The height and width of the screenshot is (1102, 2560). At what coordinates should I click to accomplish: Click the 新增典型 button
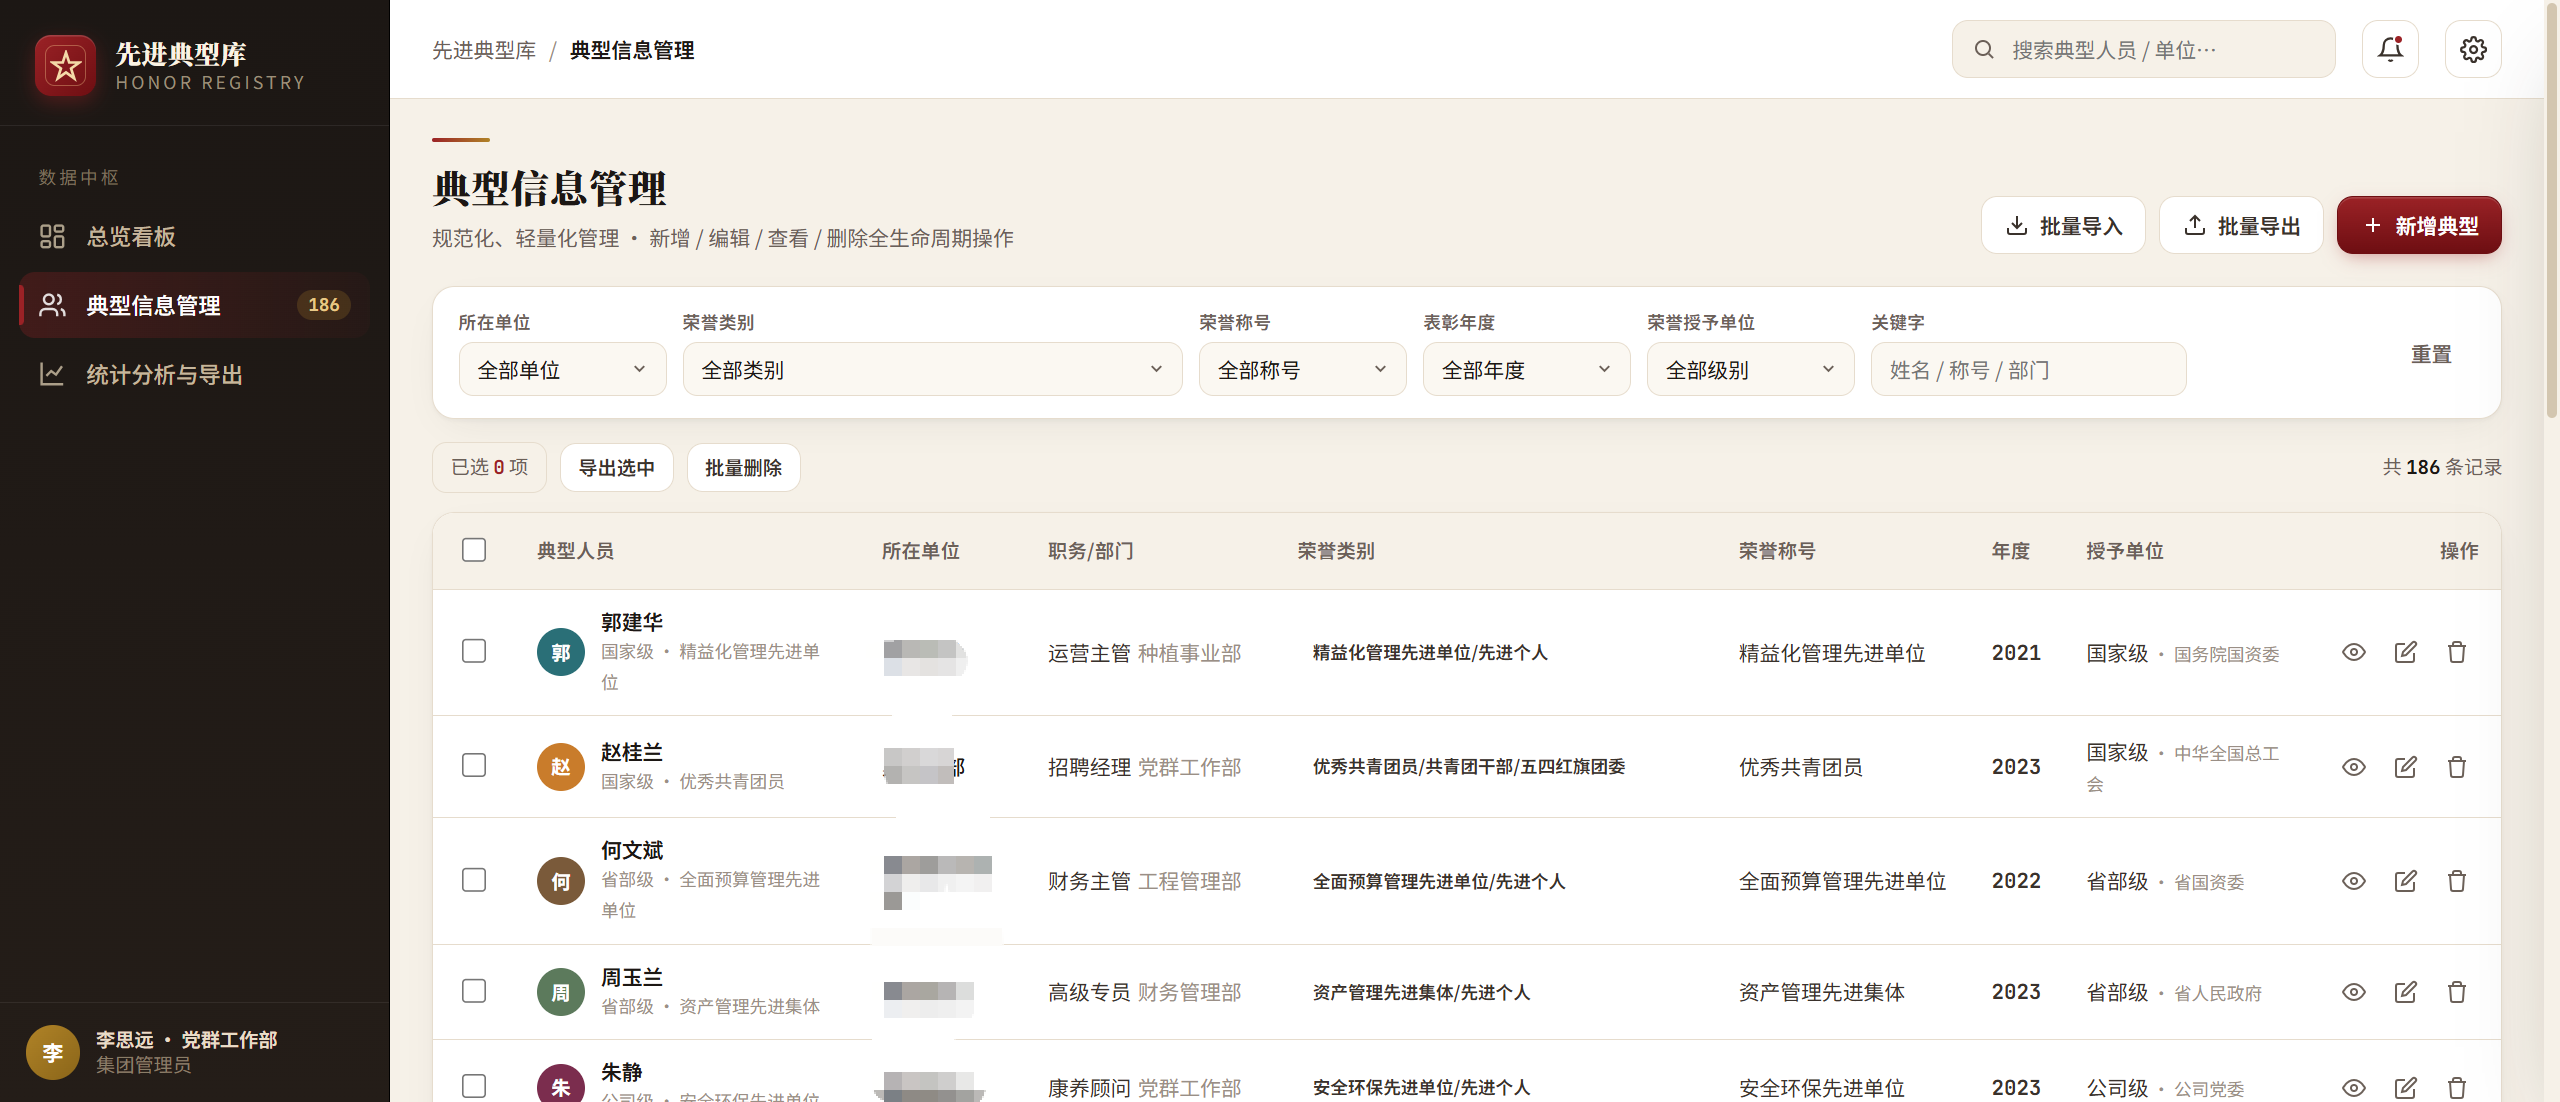tap(2419, 225)
